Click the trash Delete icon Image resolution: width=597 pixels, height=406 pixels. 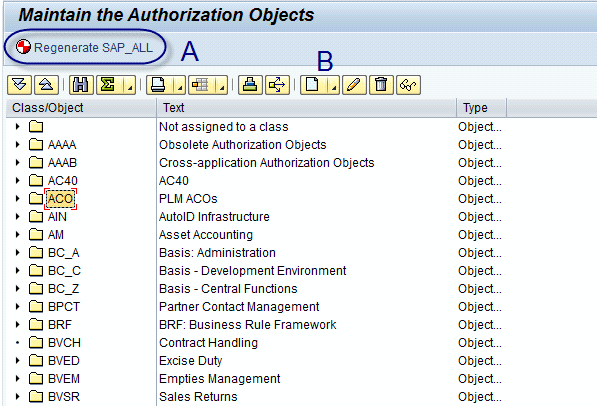[381, 85]
